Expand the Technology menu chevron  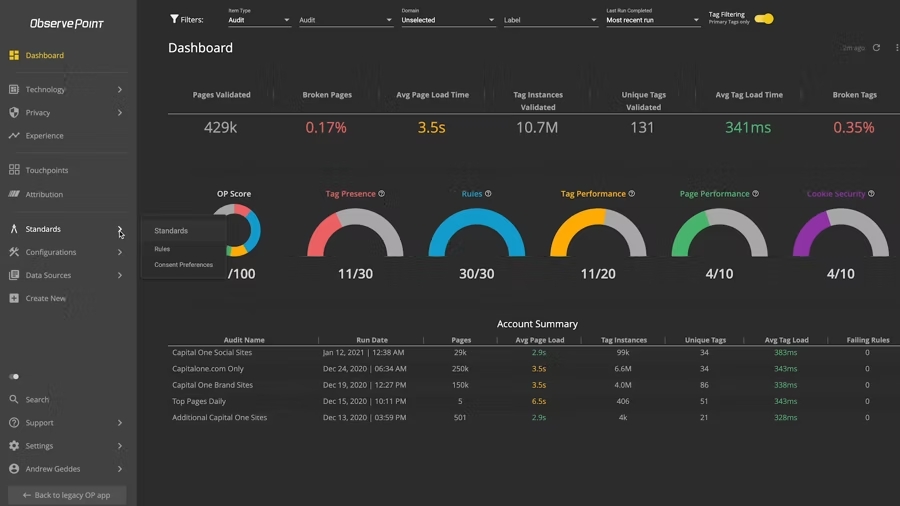click(x=119, y=89)
